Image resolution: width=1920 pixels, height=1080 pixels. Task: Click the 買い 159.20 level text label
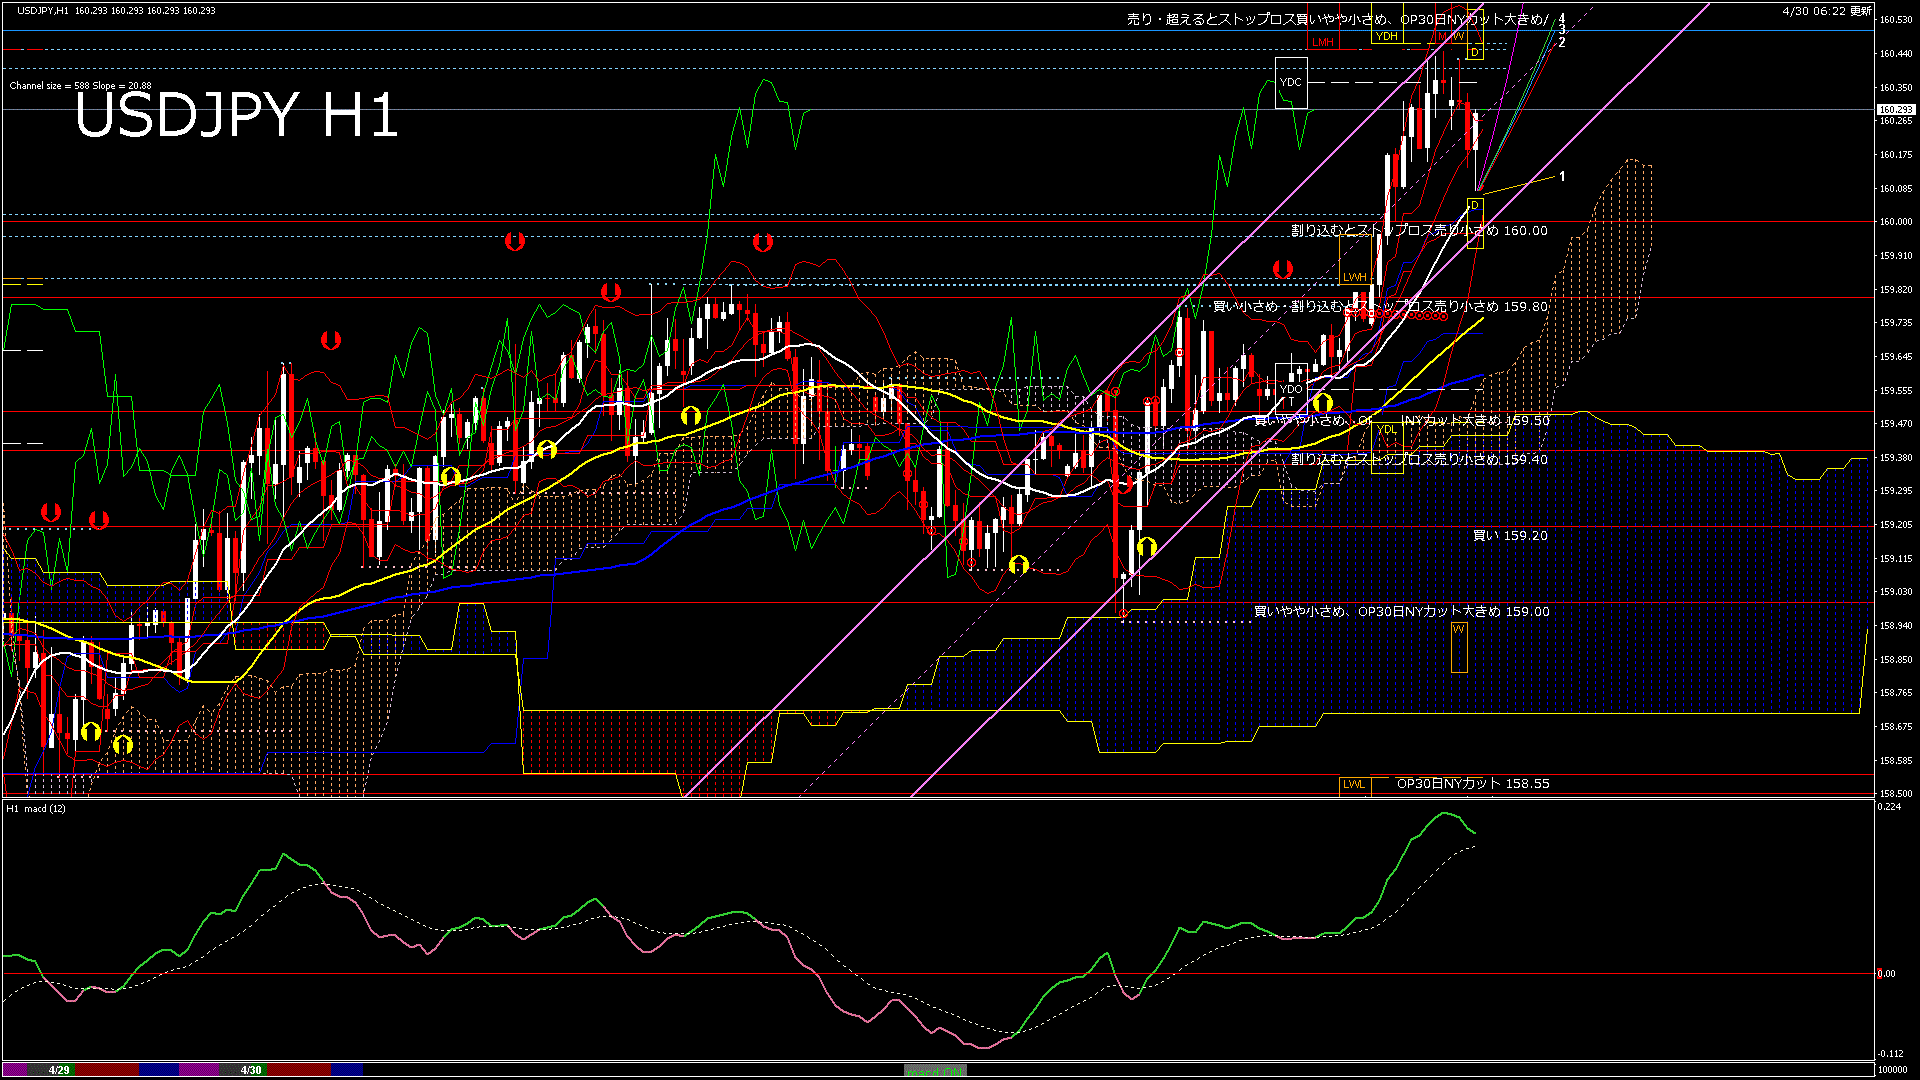pyautogui.click(x=1510, y=536)
